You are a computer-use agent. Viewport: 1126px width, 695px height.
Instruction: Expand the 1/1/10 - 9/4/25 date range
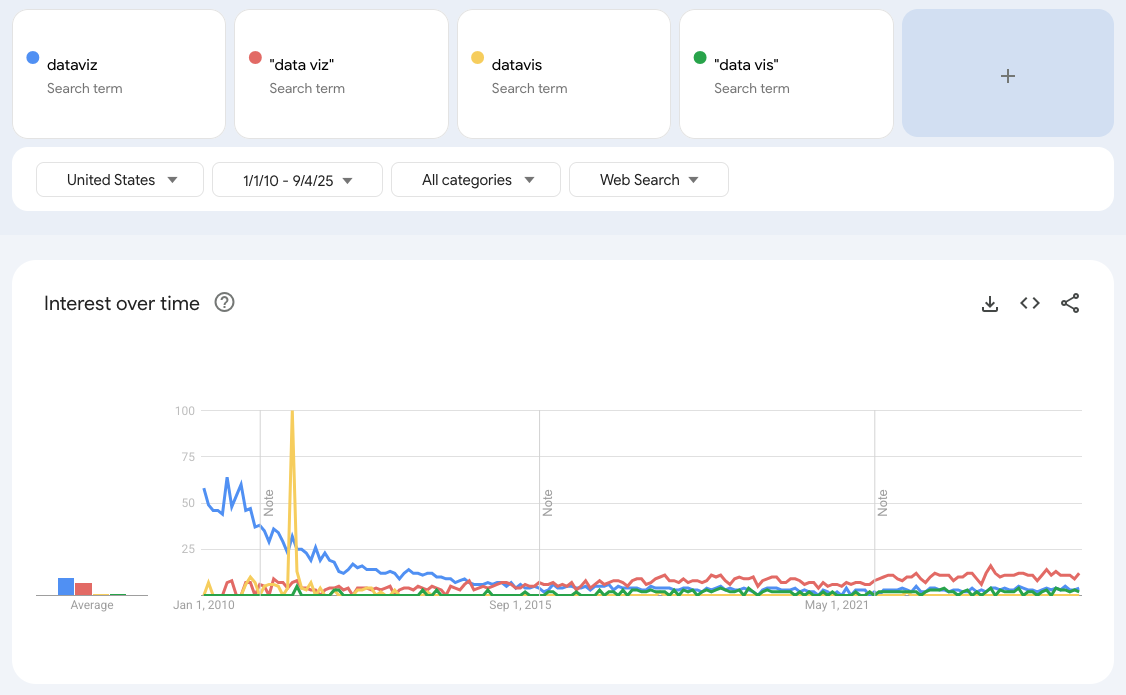[x=297, y=180]
